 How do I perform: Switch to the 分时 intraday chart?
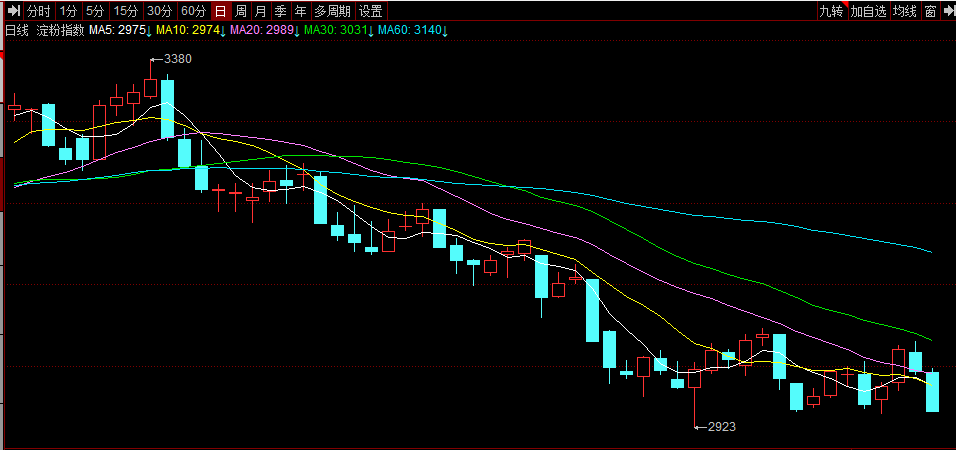tap(39, 10)
